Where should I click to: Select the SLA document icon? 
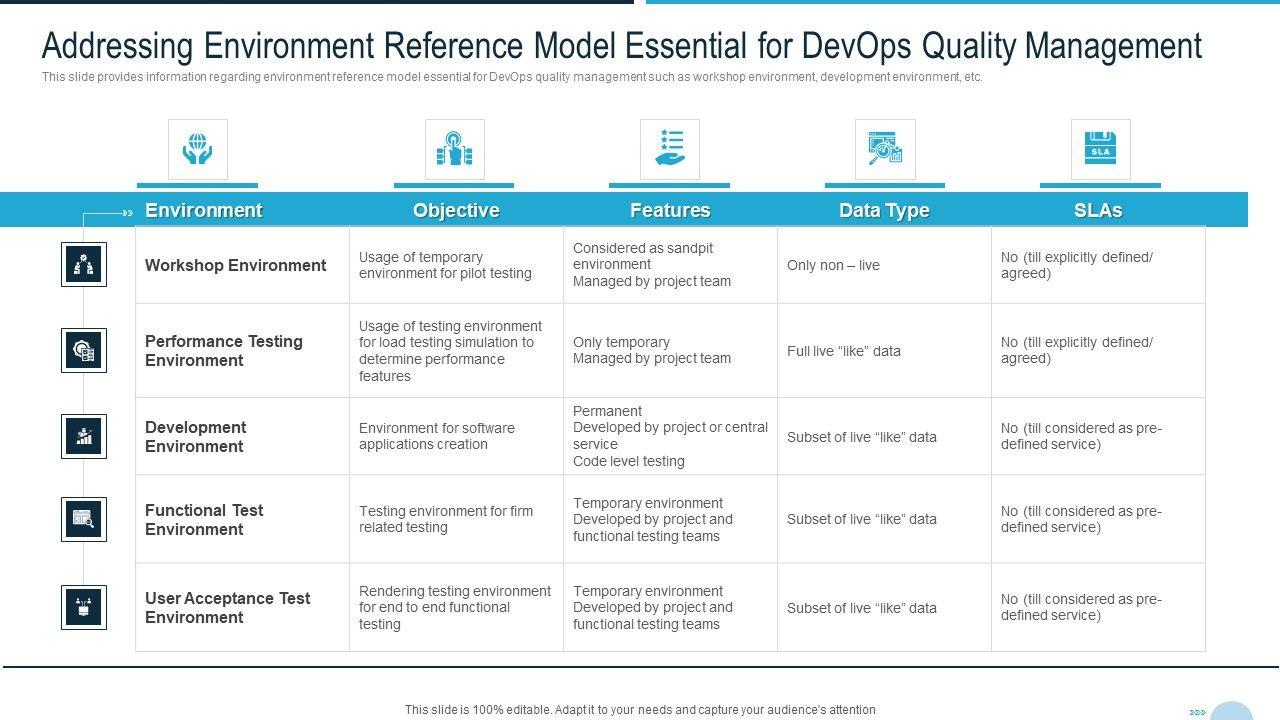click(1100, 150)
